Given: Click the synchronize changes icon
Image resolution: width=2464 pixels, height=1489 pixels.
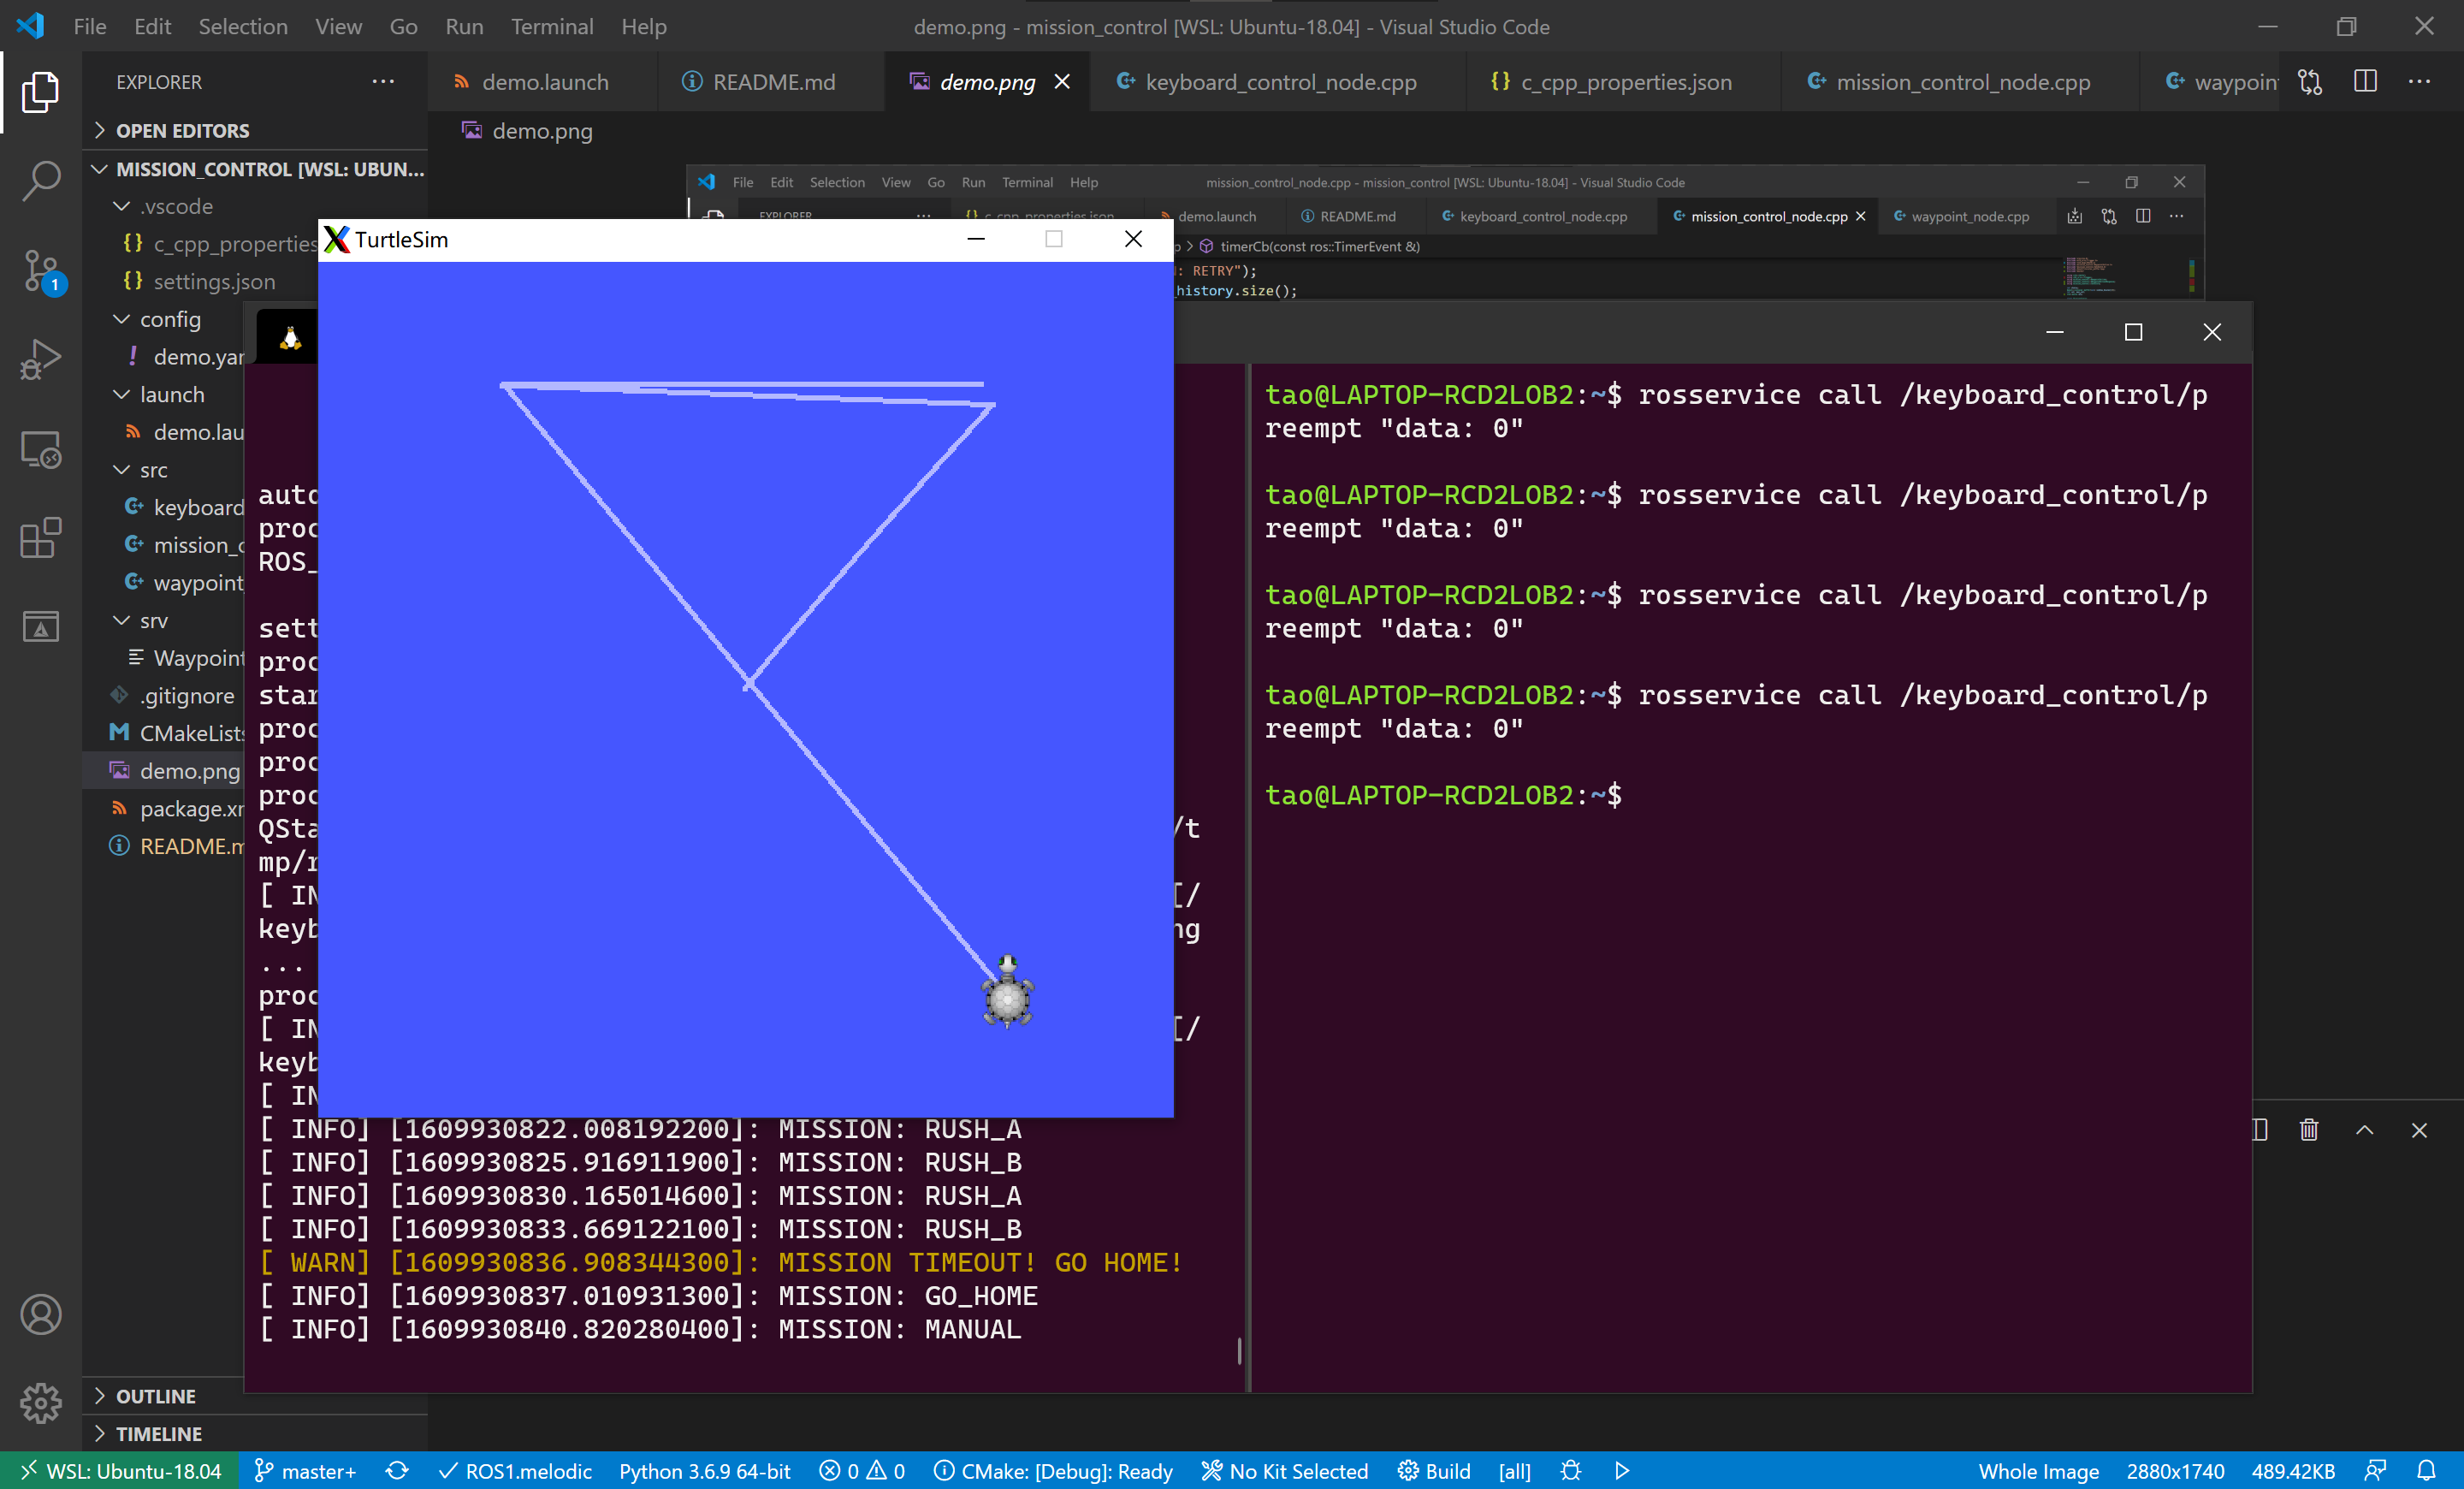Looking at the screenshot, I should point(397,1471).
